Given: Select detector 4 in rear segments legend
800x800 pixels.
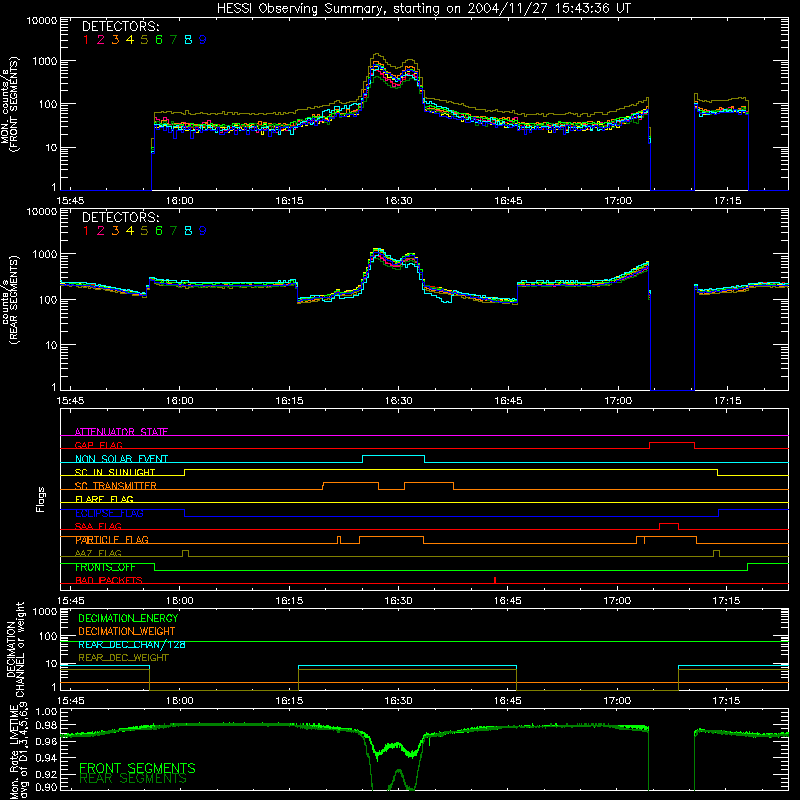Looking at the screenshot, I should (x=130, y=231).
